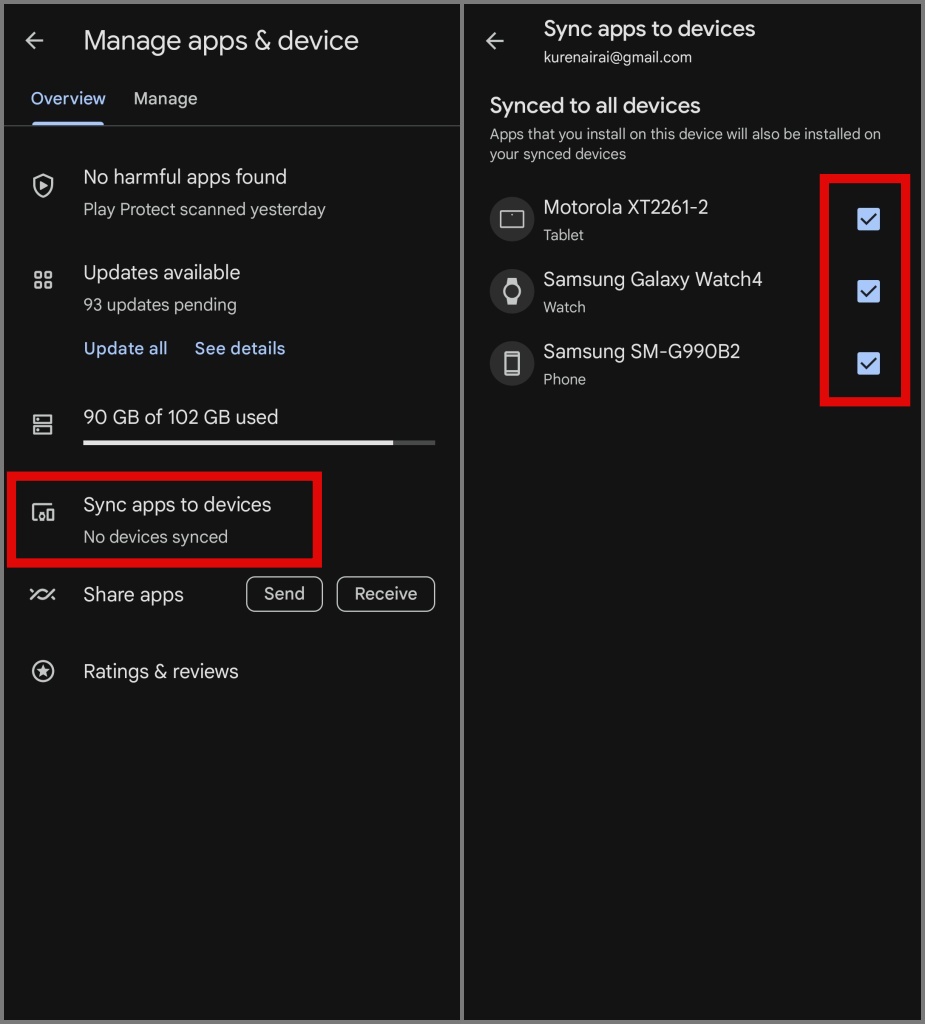
Task: Tap the Ratings & reviews star icon
Action: click(x=43, y=671)
